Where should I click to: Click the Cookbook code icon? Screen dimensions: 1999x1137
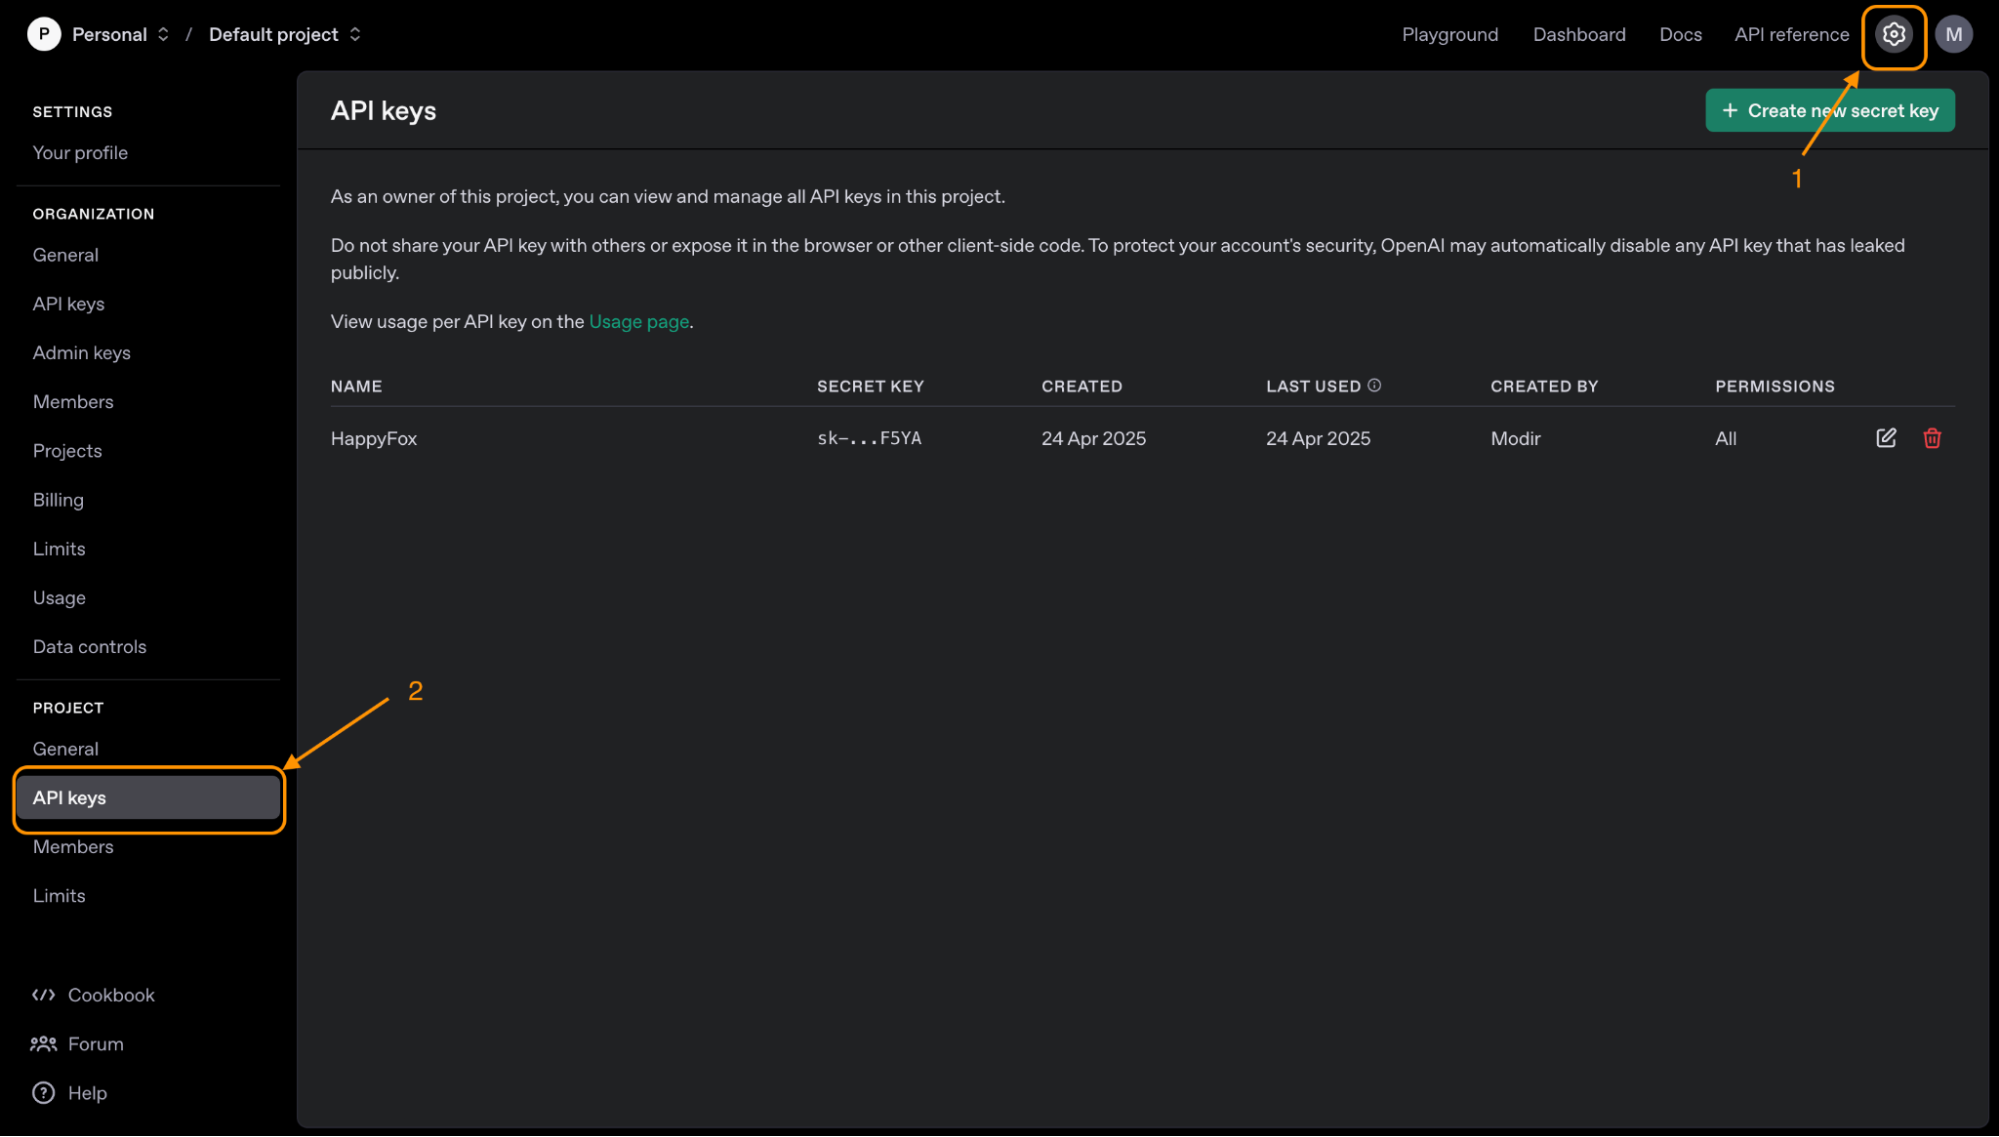pos(44,995)
